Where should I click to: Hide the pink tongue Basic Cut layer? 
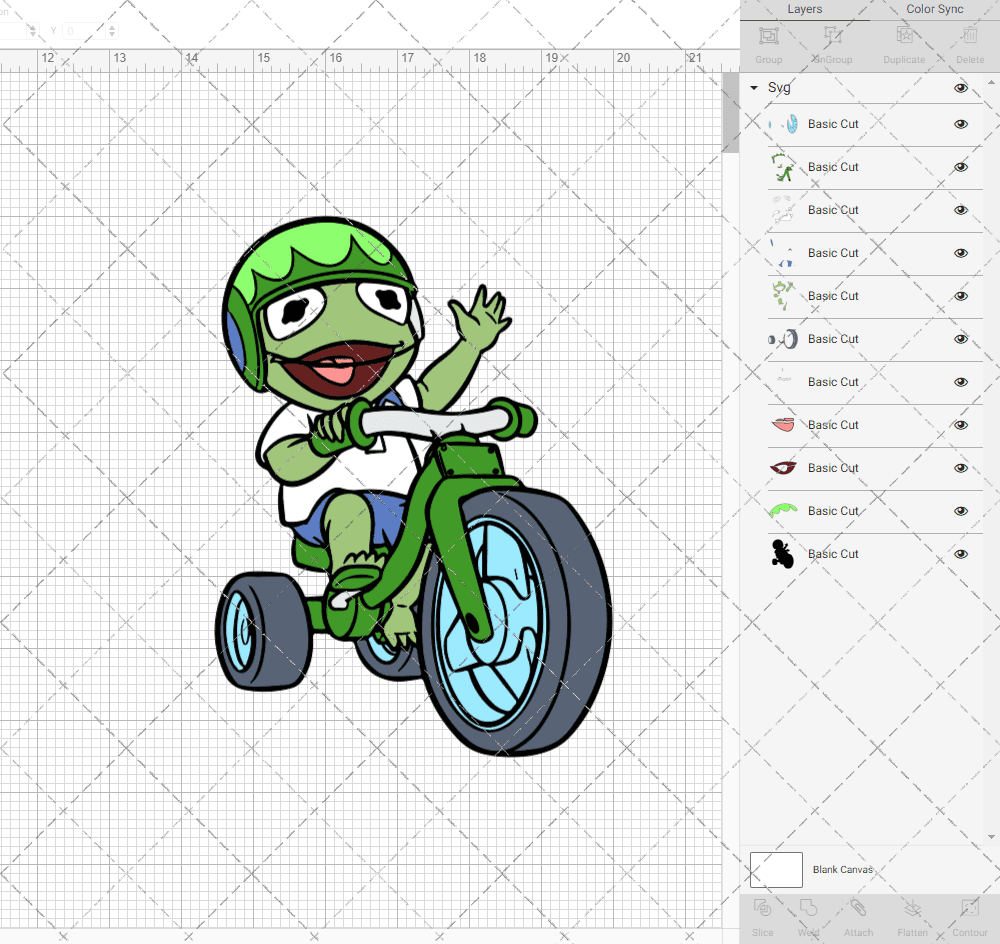point(960,425)
